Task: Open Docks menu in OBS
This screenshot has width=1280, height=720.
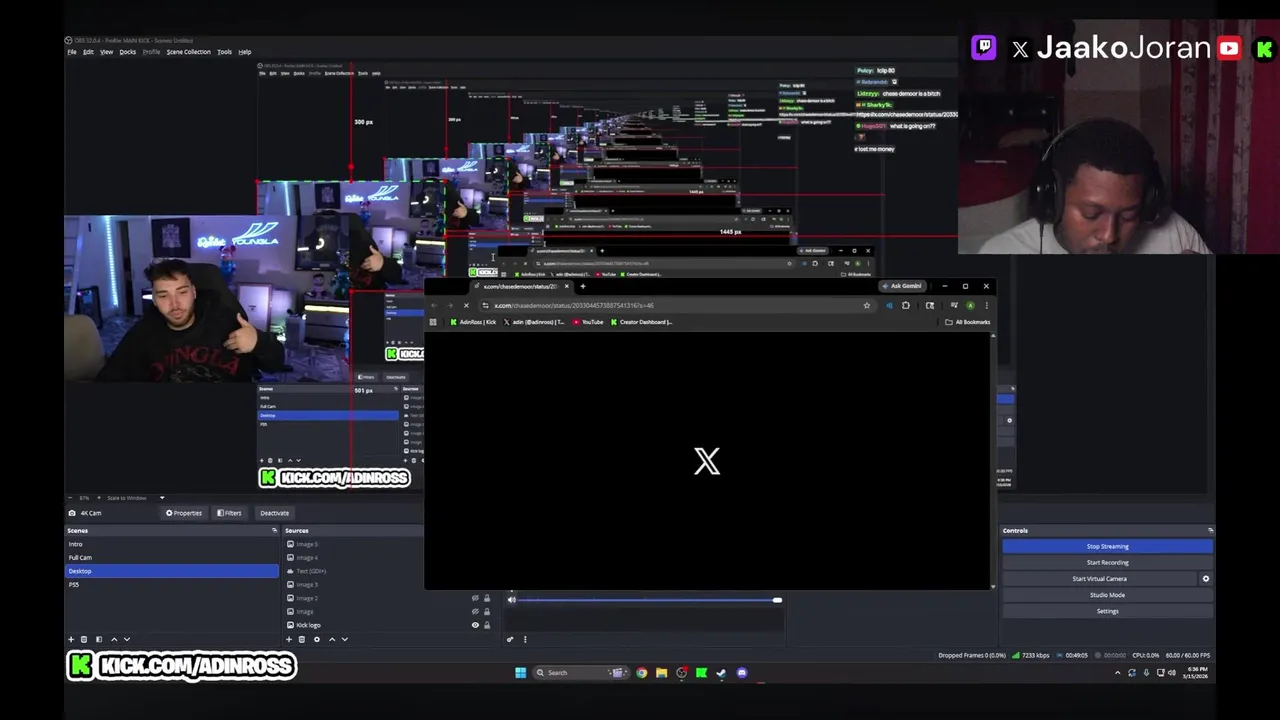Action: (x=128, y=52)
